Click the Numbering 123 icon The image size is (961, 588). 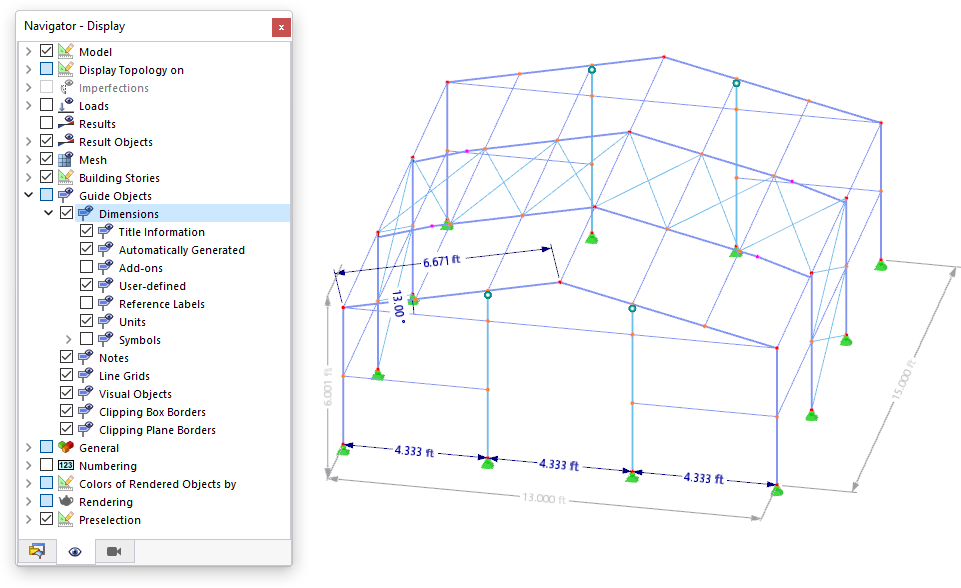[x=66, y=465]
